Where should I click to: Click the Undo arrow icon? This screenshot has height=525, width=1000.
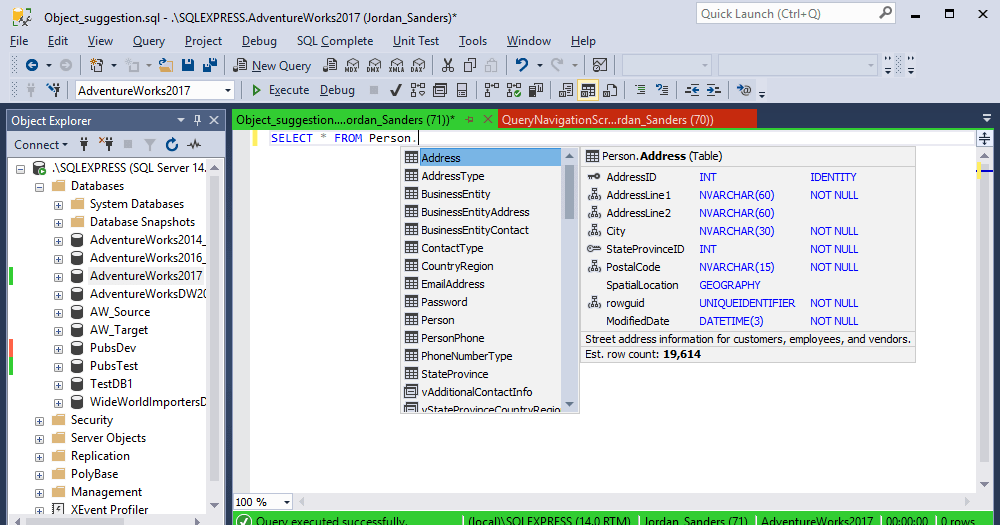pyautogui.click(x=521, y=65)
